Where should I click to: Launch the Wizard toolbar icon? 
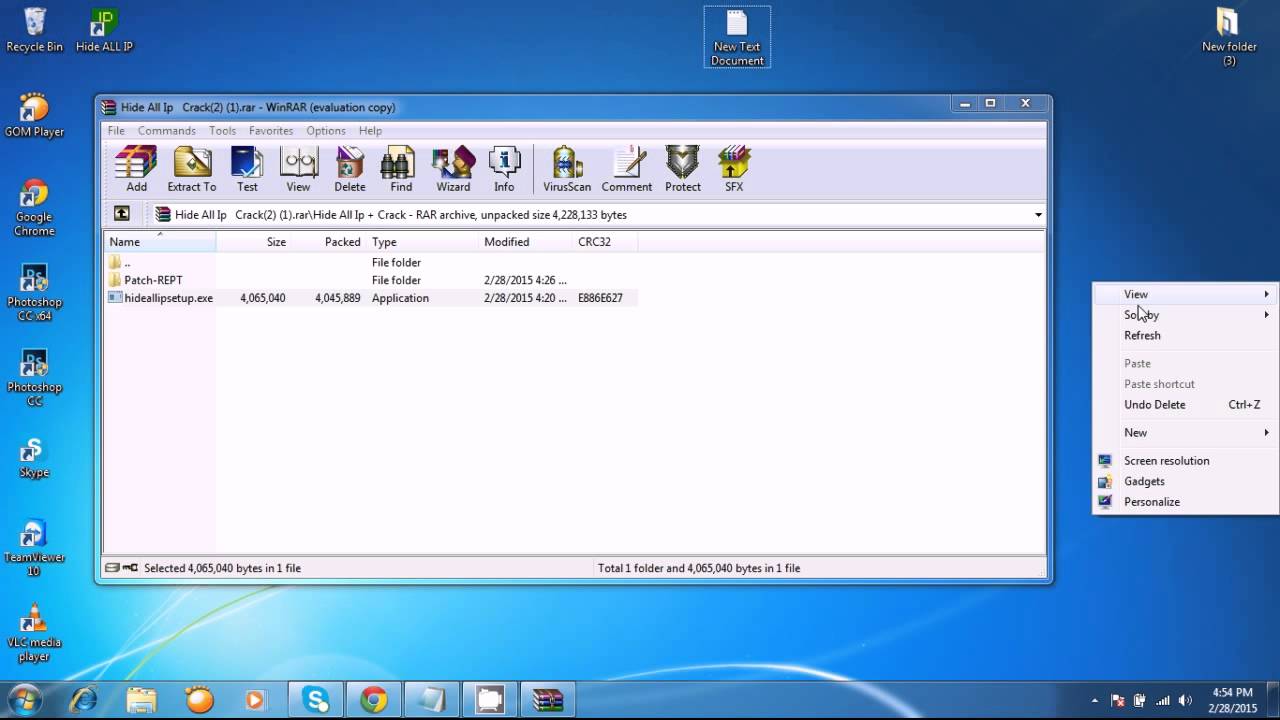453,169
